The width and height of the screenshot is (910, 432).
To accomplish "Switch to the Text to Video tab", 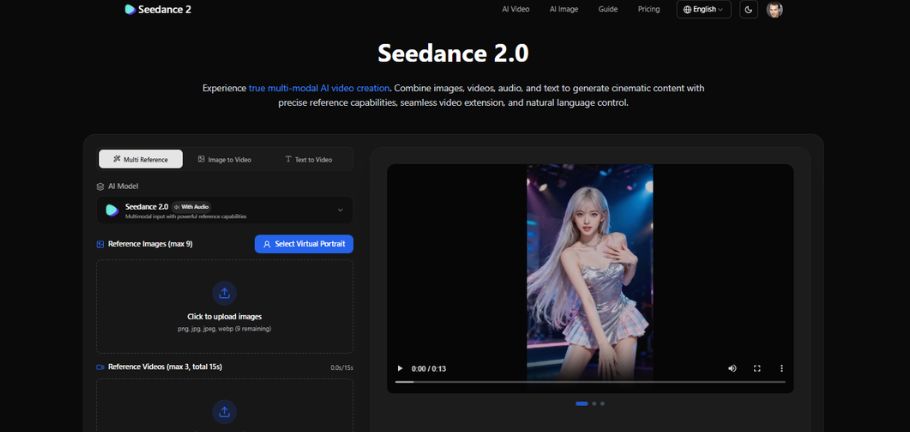I will (308, 159).
